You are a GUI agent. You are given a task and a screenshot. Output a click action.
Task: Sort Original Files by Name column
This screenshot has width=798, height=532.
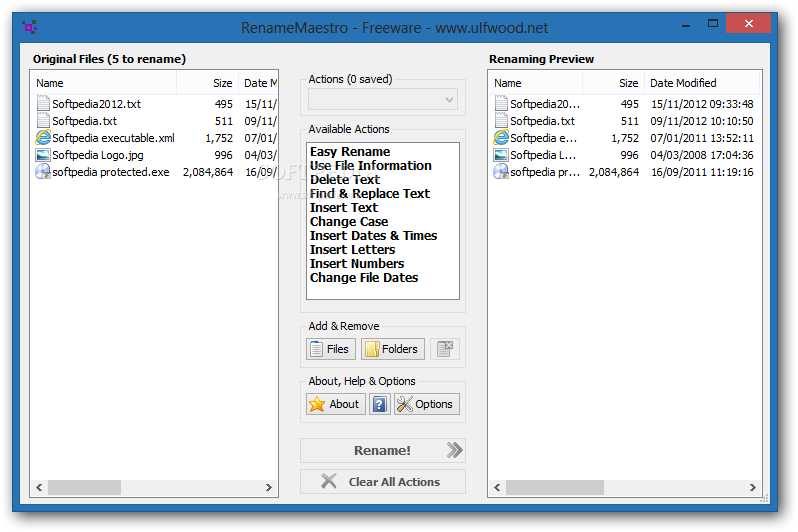point(104,83)
